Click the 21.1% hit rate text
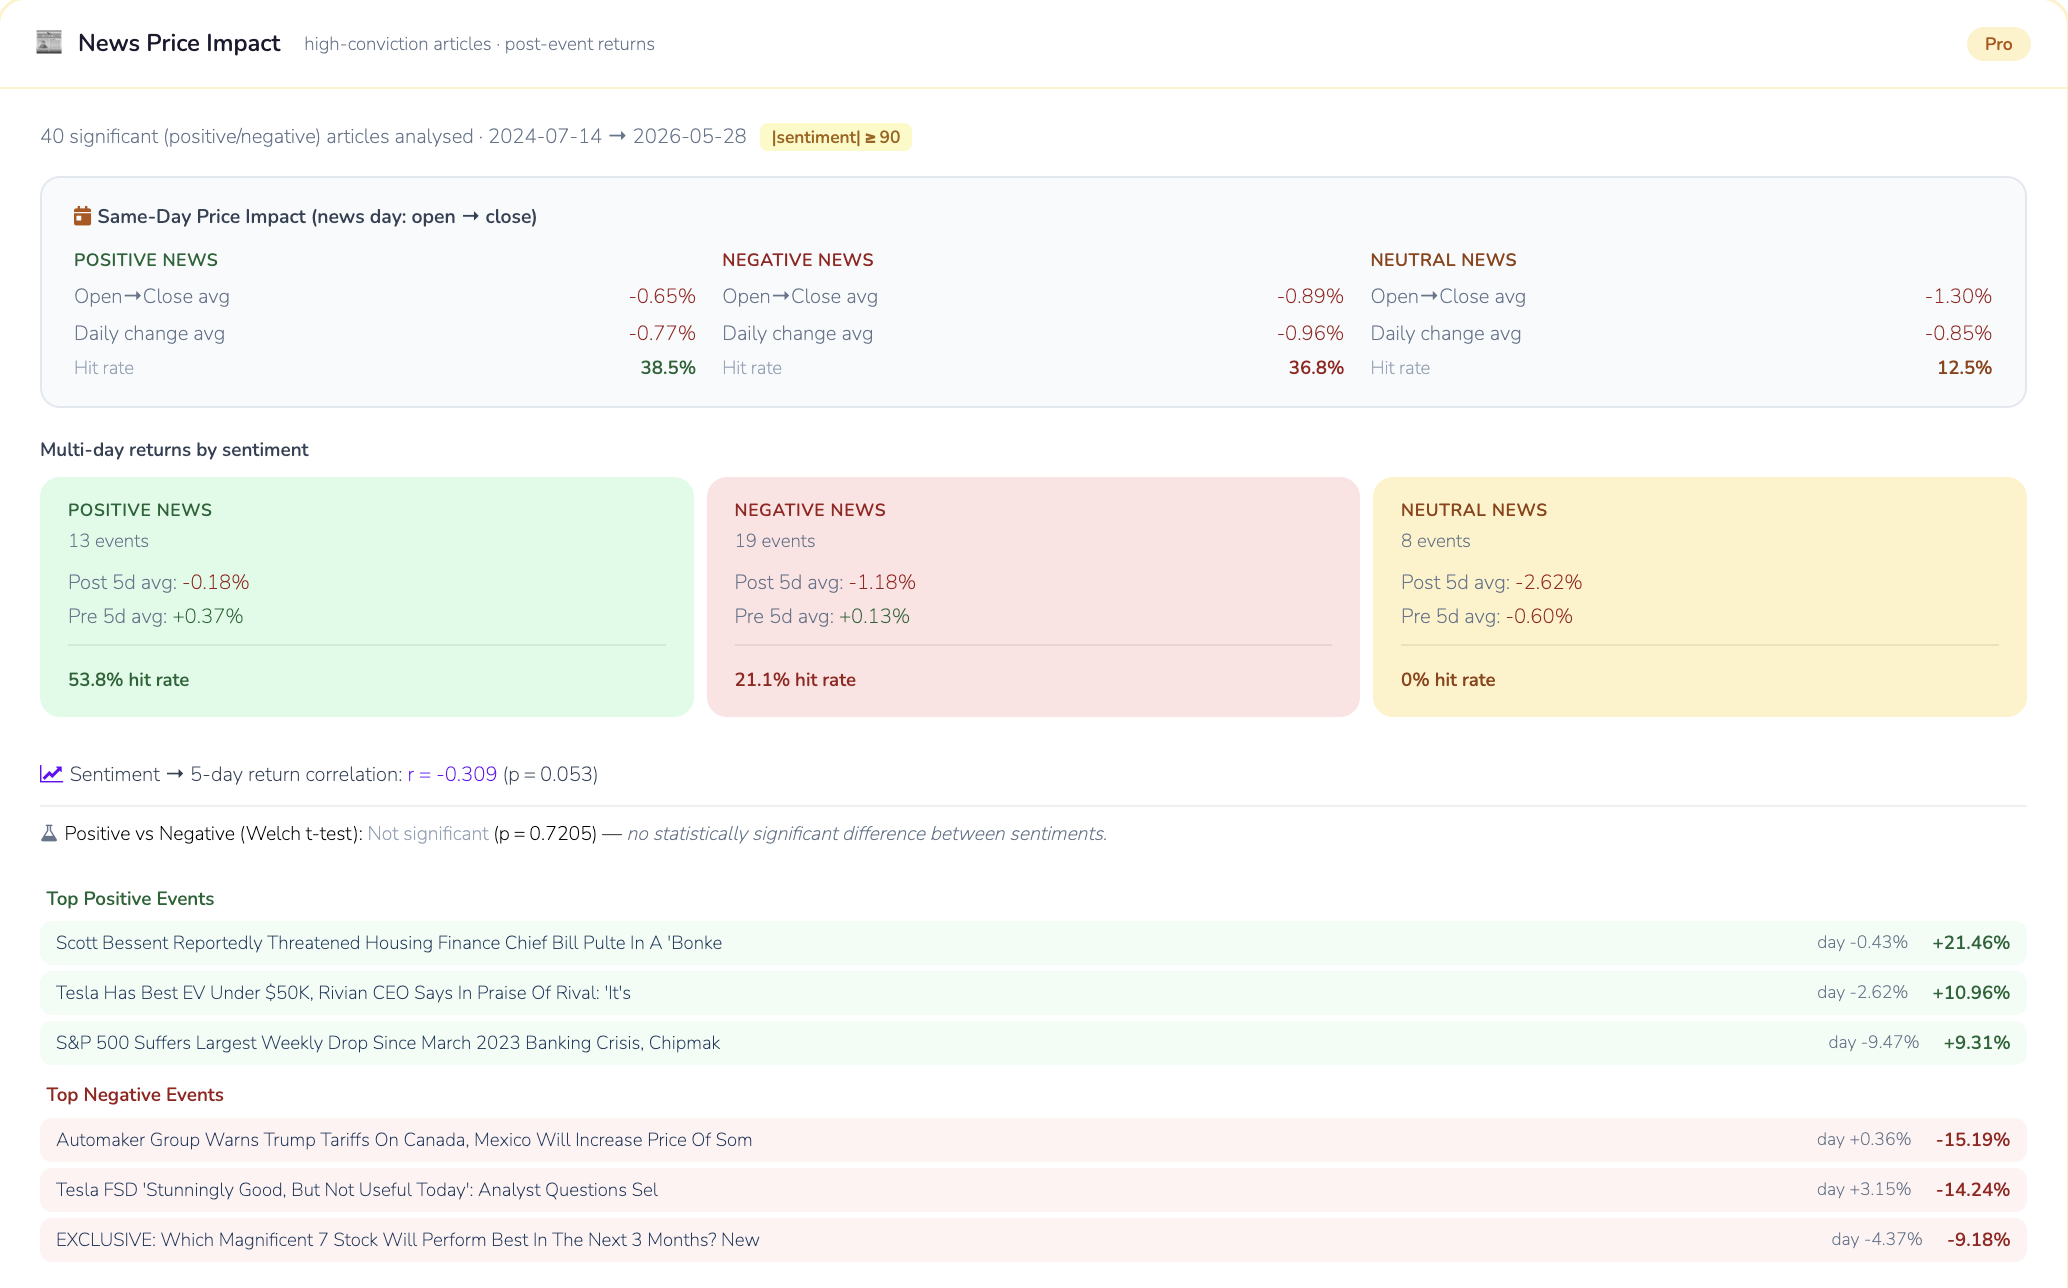 click(795, 680)
